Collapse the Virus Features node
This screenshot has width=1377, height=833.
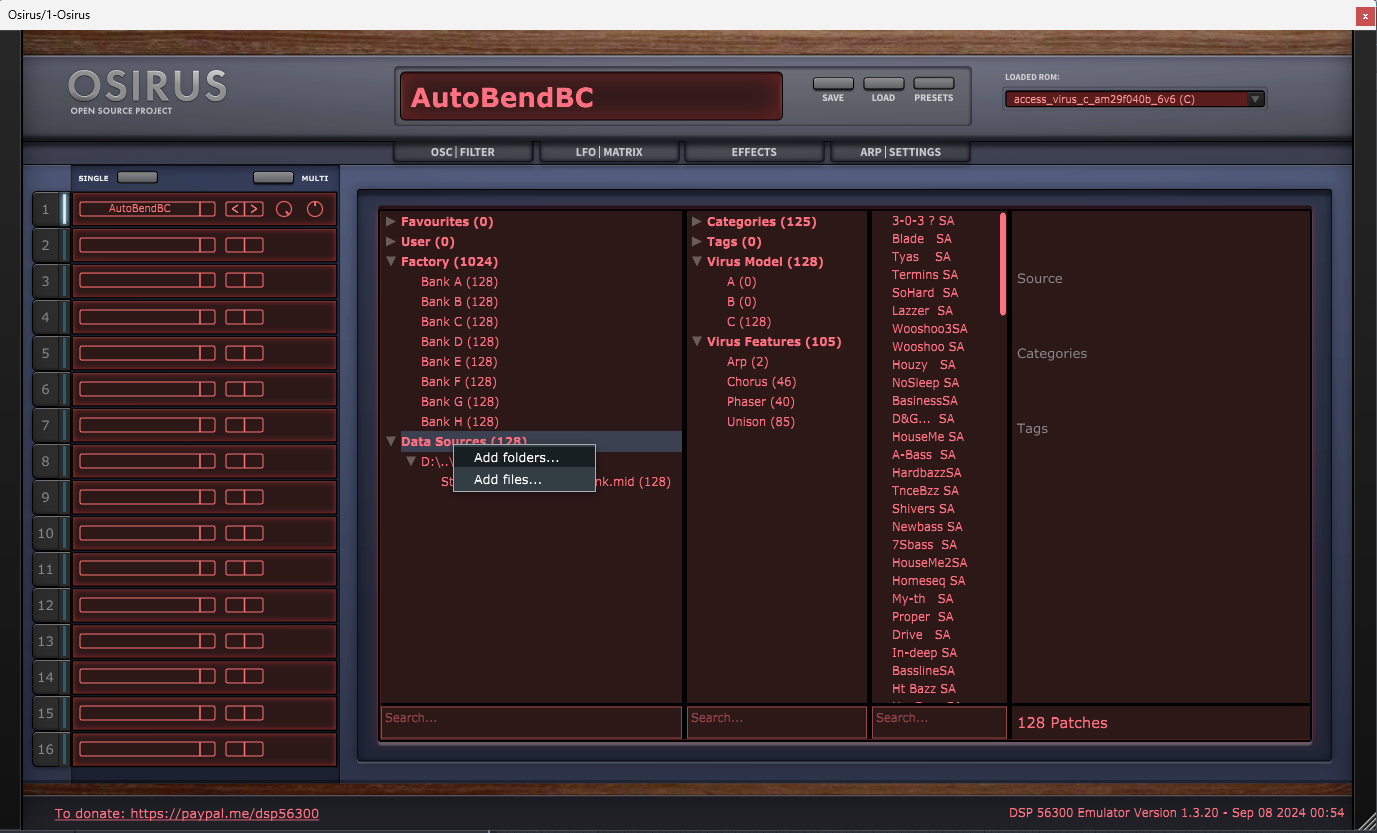(697, 342)
